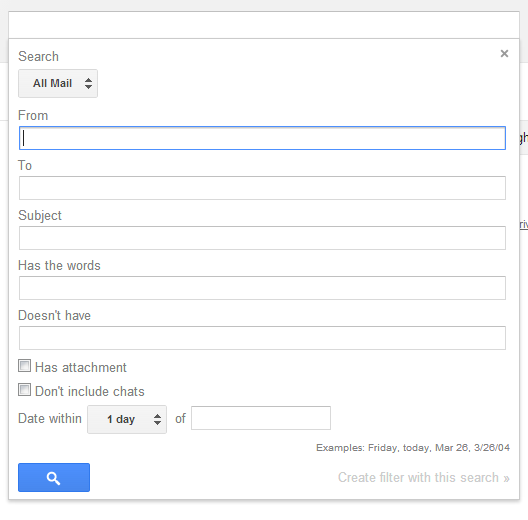Image resolution: width=528 pixels, height=520 pixels.
Task: Click the arrows on 1 day selector
Action: click(157, 419)
